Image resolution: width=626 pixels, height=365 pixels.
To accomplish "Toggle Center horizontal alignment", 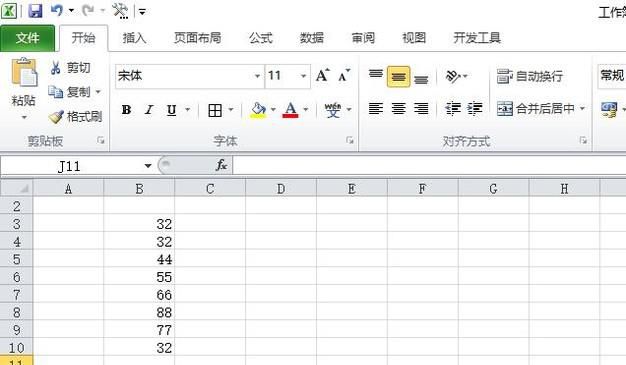I will tap(398, 109).
